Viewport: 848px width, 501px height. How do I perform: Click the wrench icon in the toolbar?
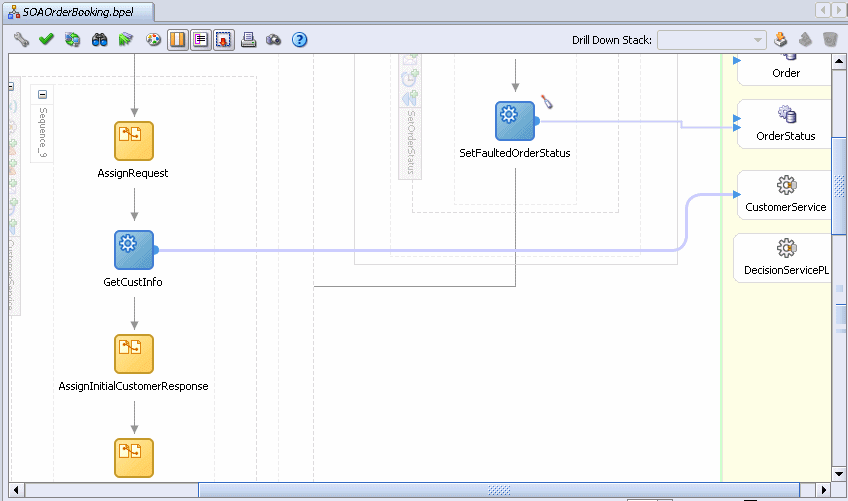pos(21,39)
